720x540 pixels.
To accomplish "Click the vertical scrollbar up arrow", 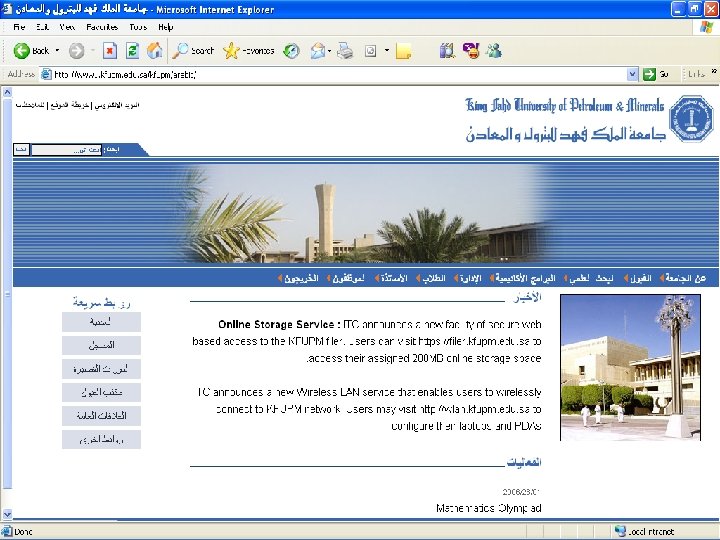I will tap(7, 92).
